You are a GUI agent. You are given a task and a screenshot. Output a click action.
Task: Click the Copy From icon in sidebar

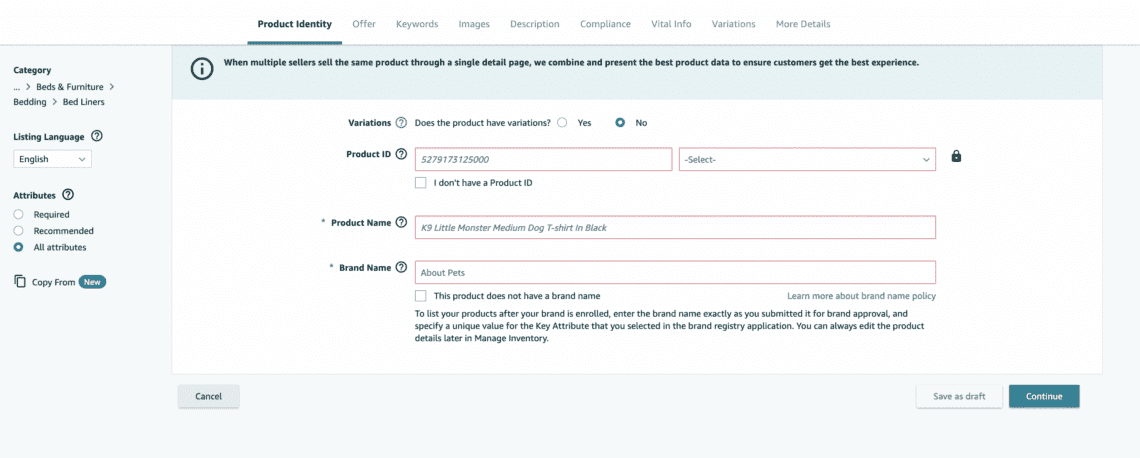pos(20,282)
